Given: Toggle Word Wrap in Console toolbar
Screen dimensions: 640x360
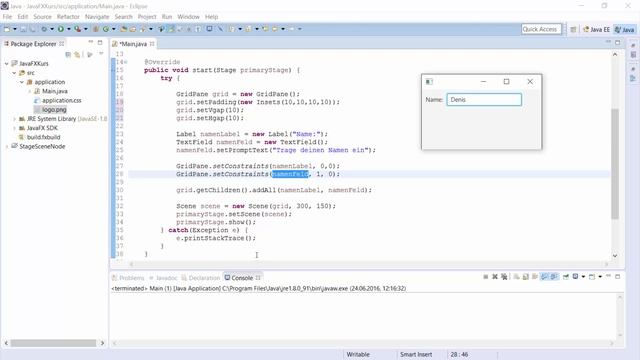Looking at the screenshot, I should pos(535,277).
